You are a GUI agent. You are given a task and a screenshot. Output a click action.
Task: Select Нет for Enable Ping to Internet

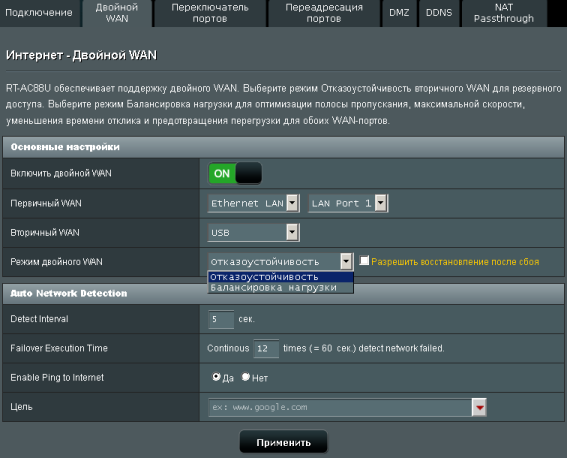click(246, 377)
